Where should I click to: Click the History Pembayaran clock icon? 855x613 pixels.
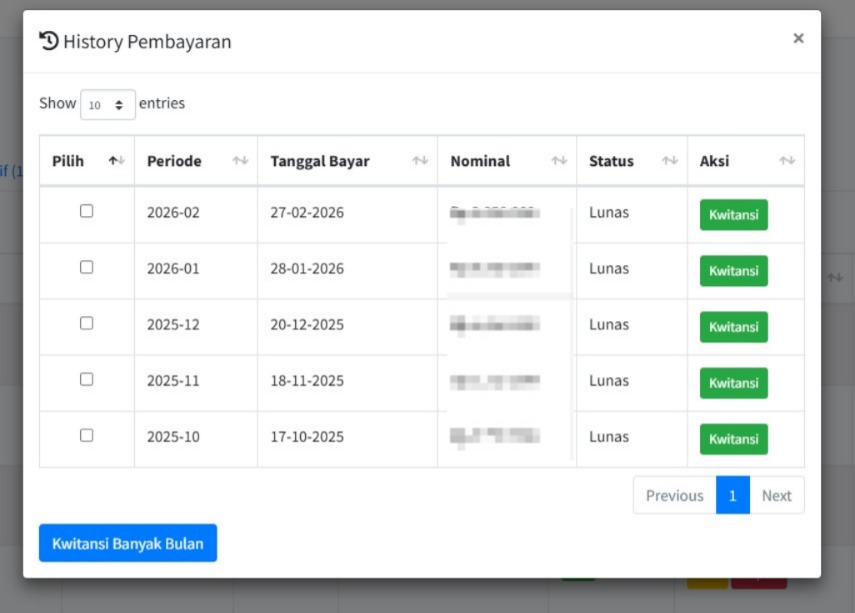[49, 41]
